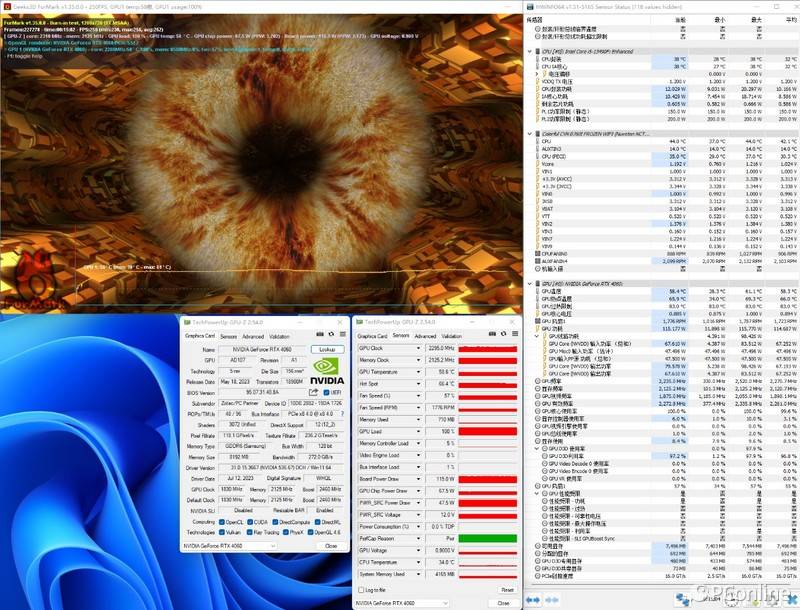Click Close button in GPU-Z Graphics Card window

[x=331, y=546]
